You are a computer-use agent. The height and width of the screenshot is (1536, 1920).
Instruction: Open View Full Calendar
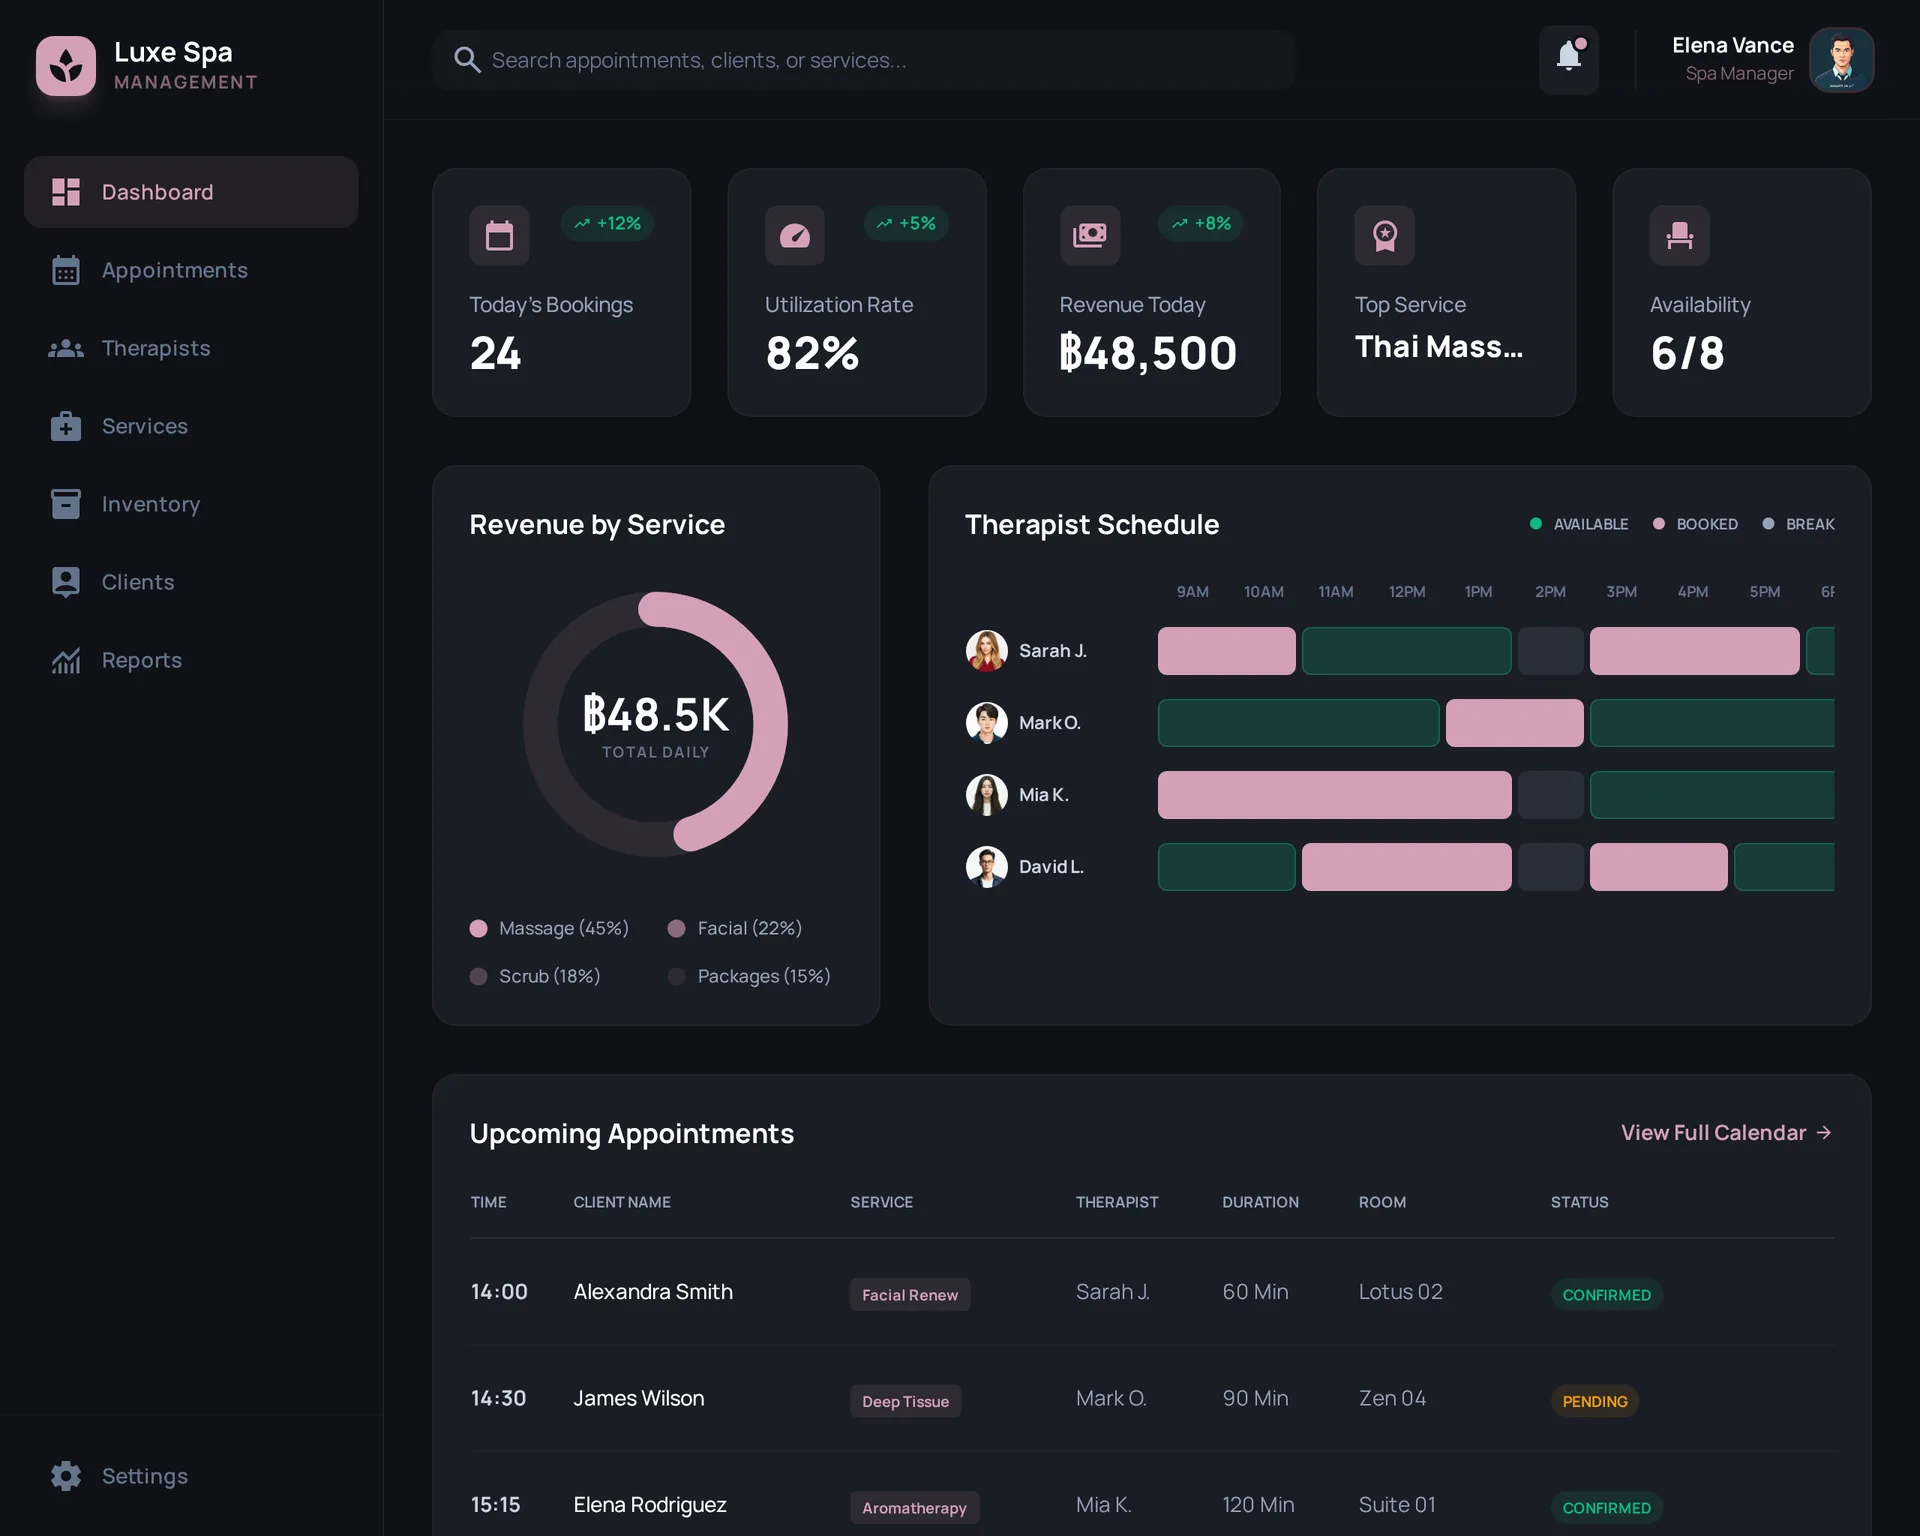(x=1725, y=1132)
